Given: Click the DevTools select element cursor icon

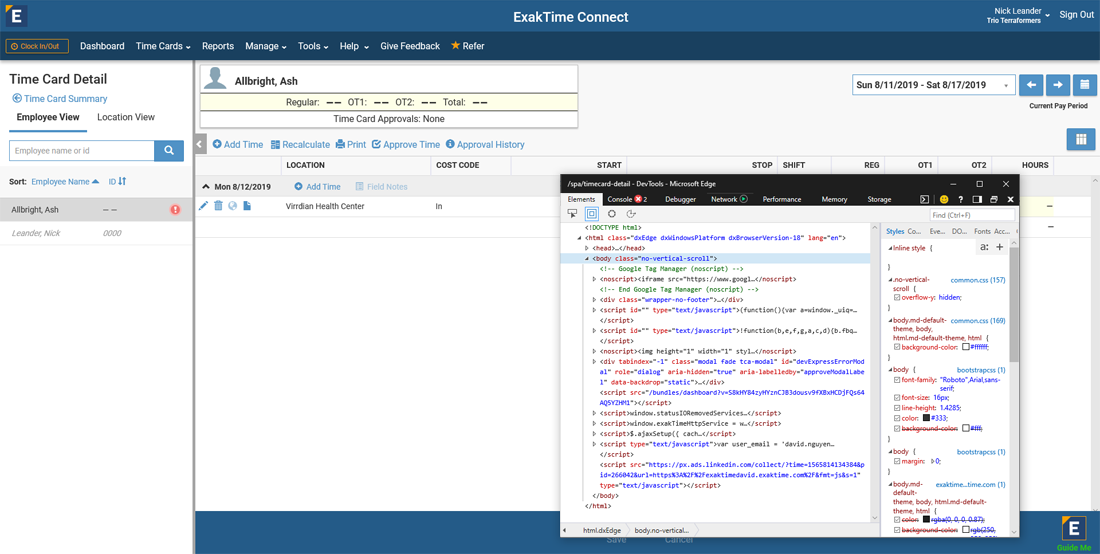Looking at the screenshot, I should coord(572,214).
